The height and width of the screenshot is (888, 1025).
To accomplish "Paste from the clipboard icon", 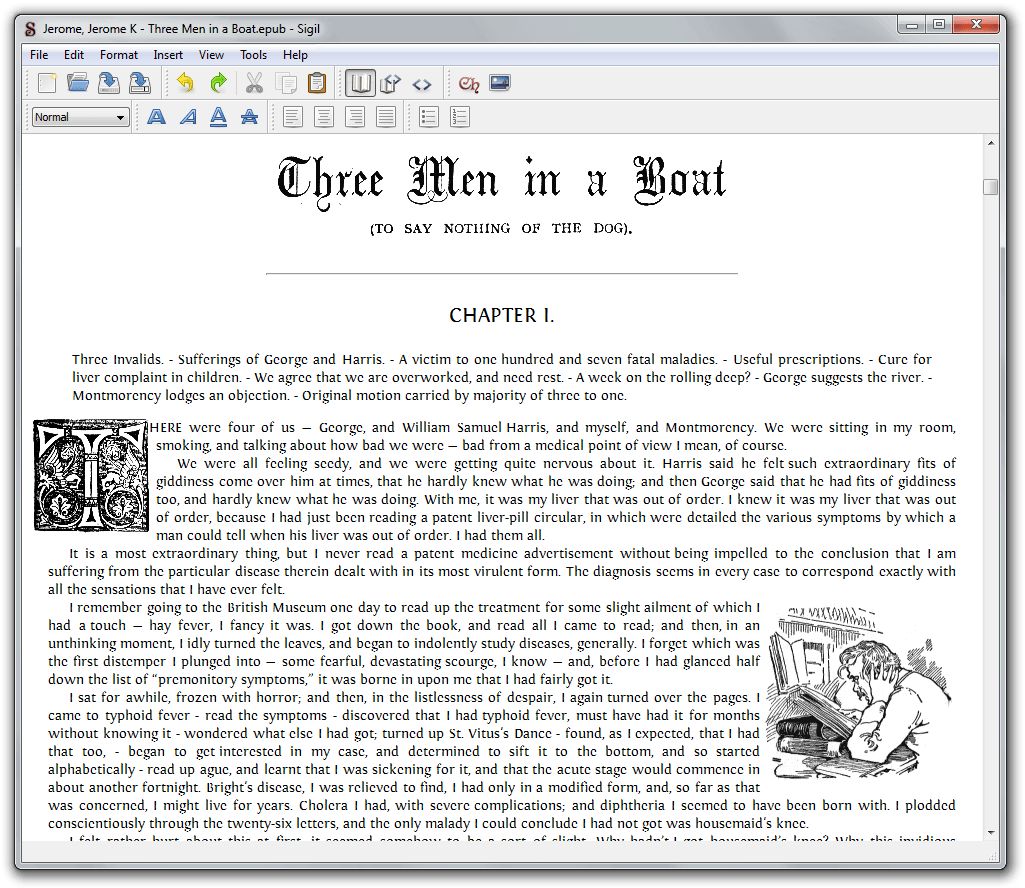I will [x=317, y=84].
